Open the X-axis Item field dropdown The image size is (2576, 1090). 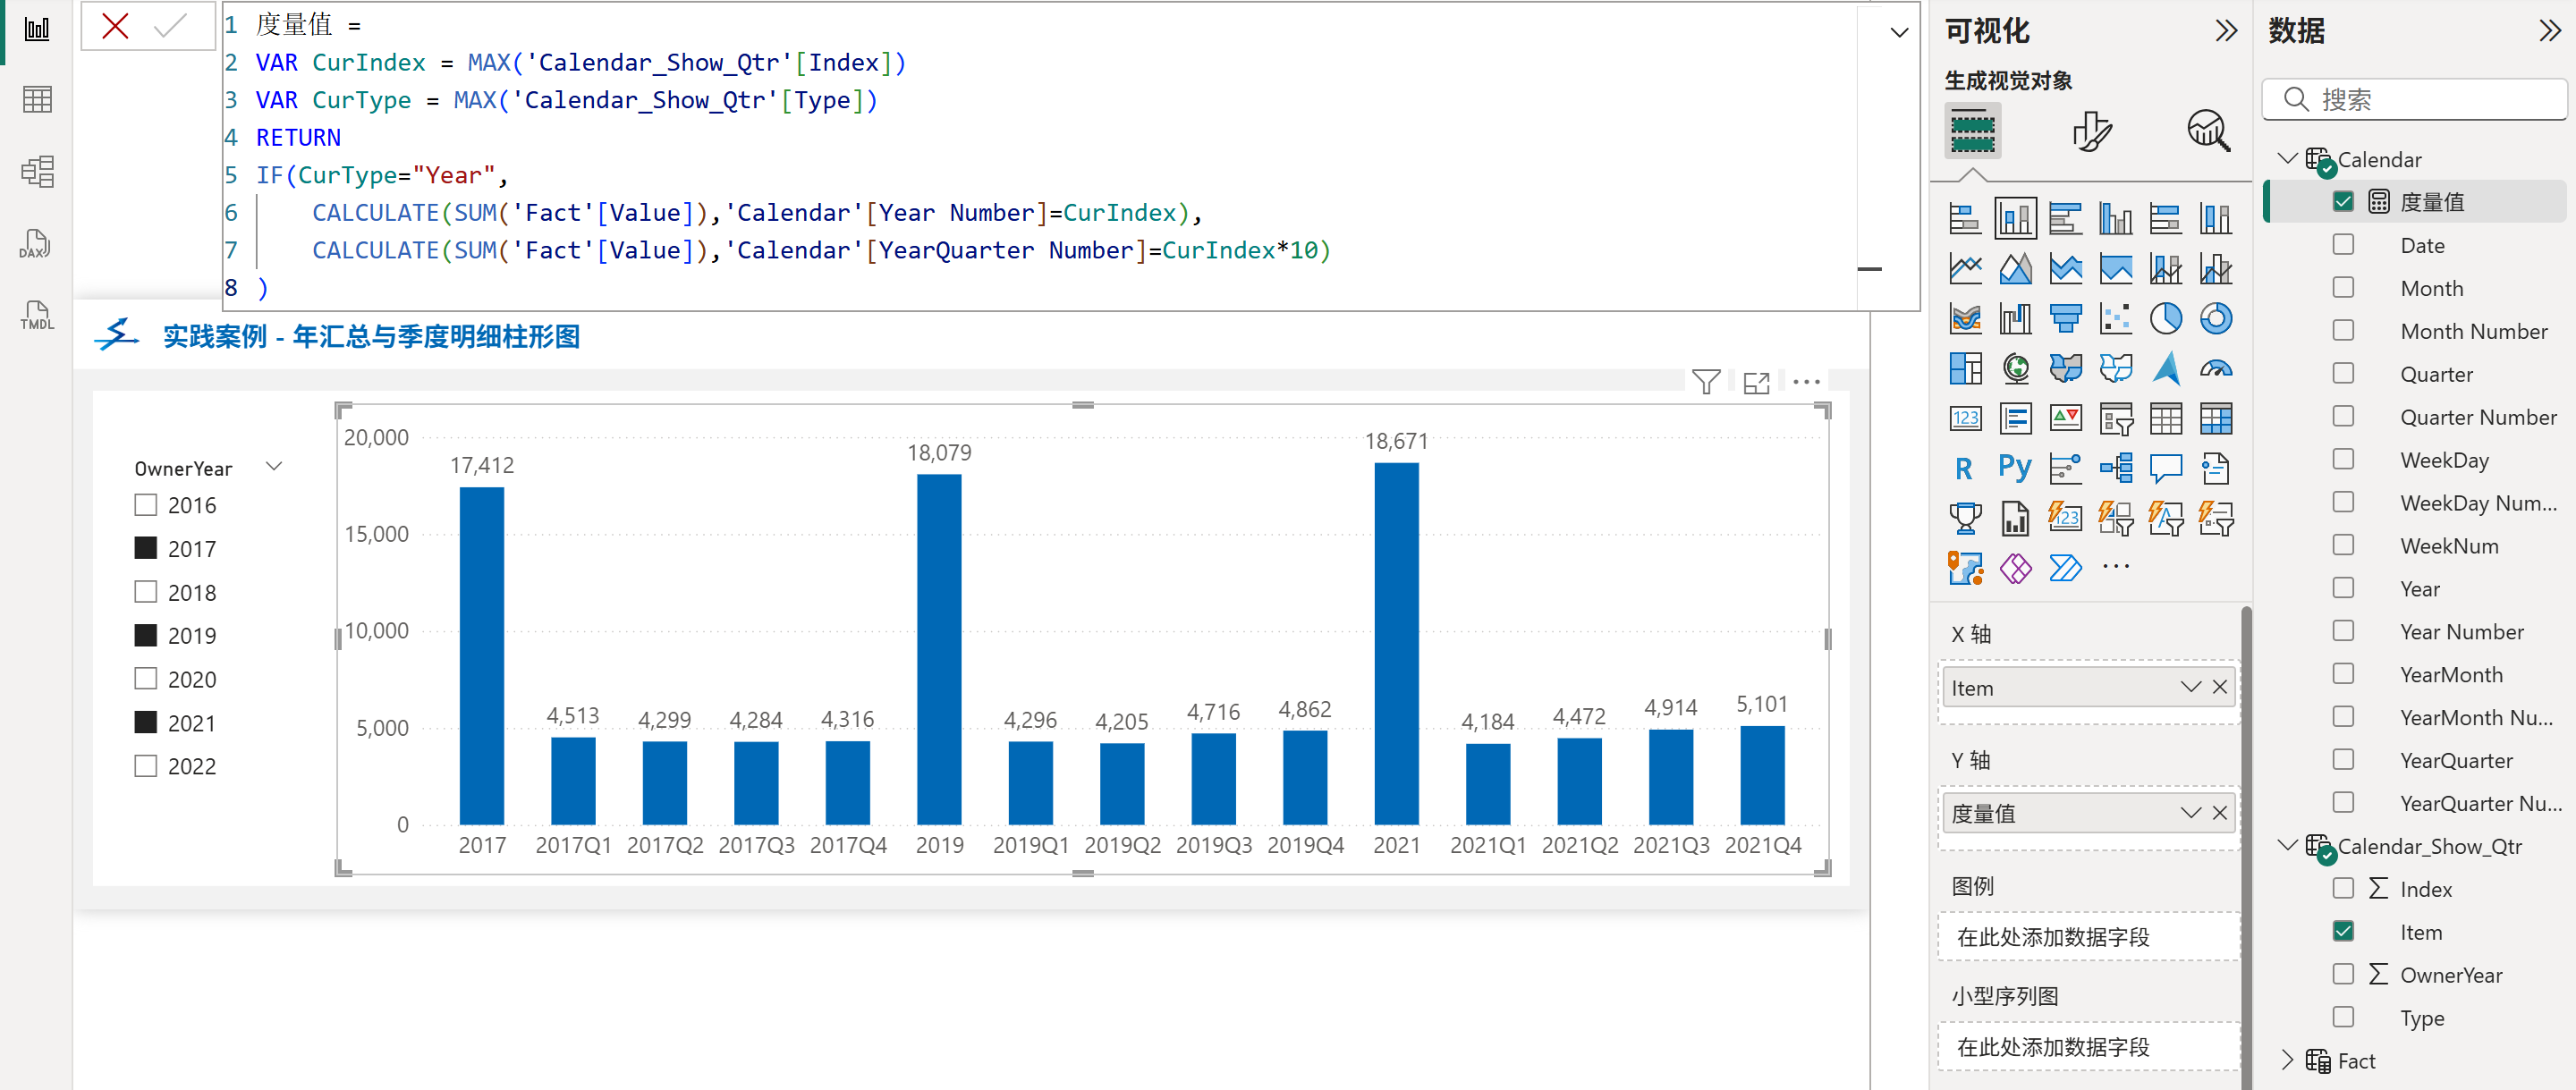click(2190, 687)
